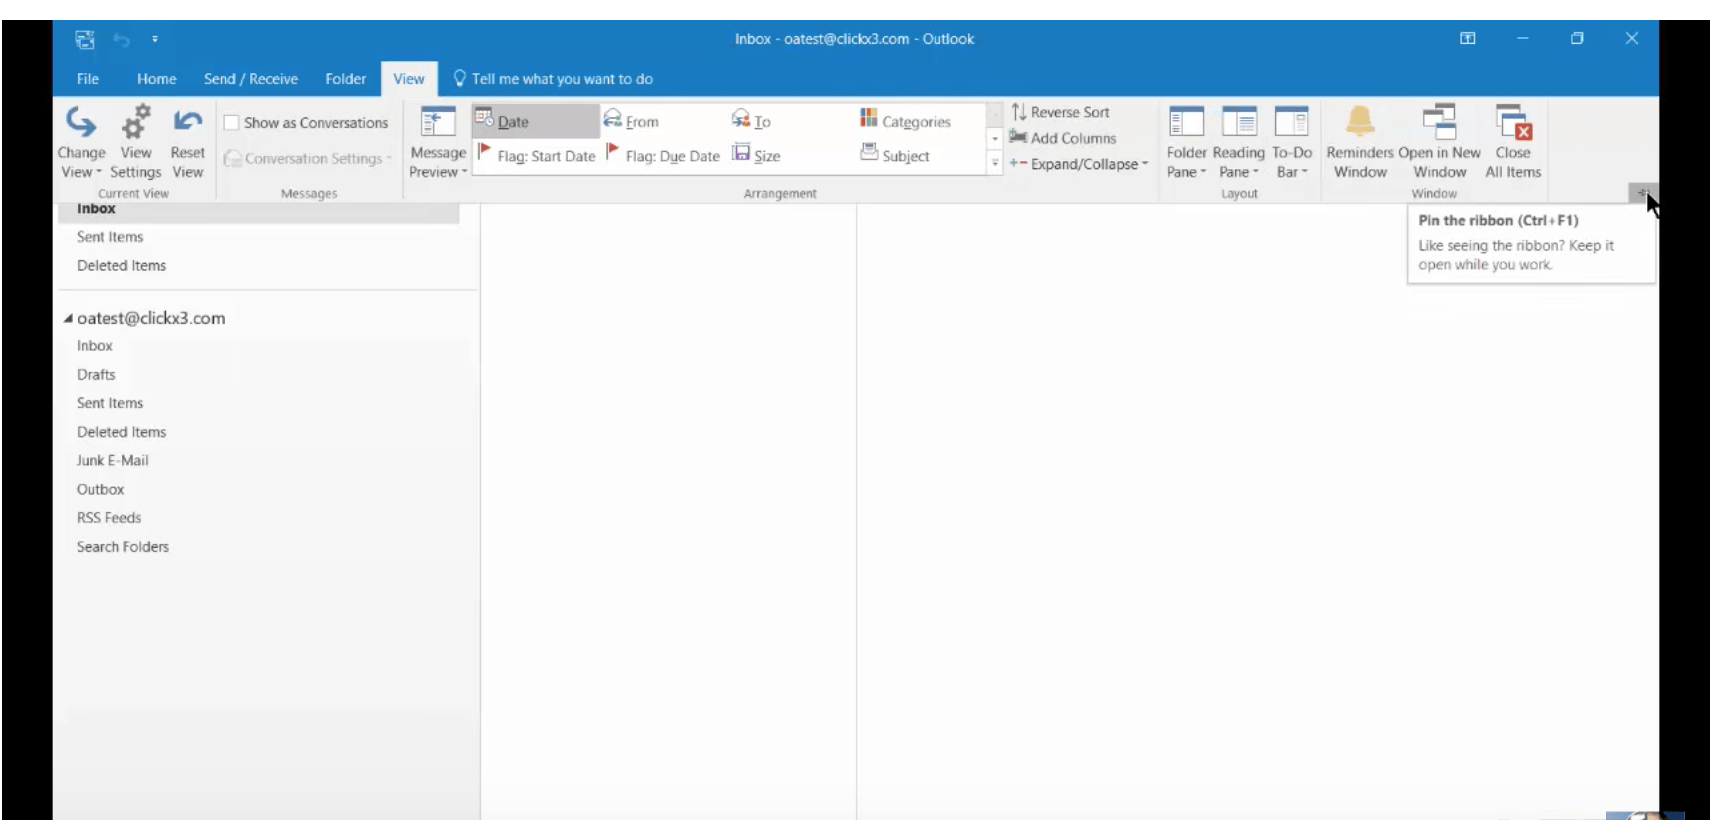Arrange messages by Date
Viewport: 1730px width, 820px height.
tap(535, 121)
